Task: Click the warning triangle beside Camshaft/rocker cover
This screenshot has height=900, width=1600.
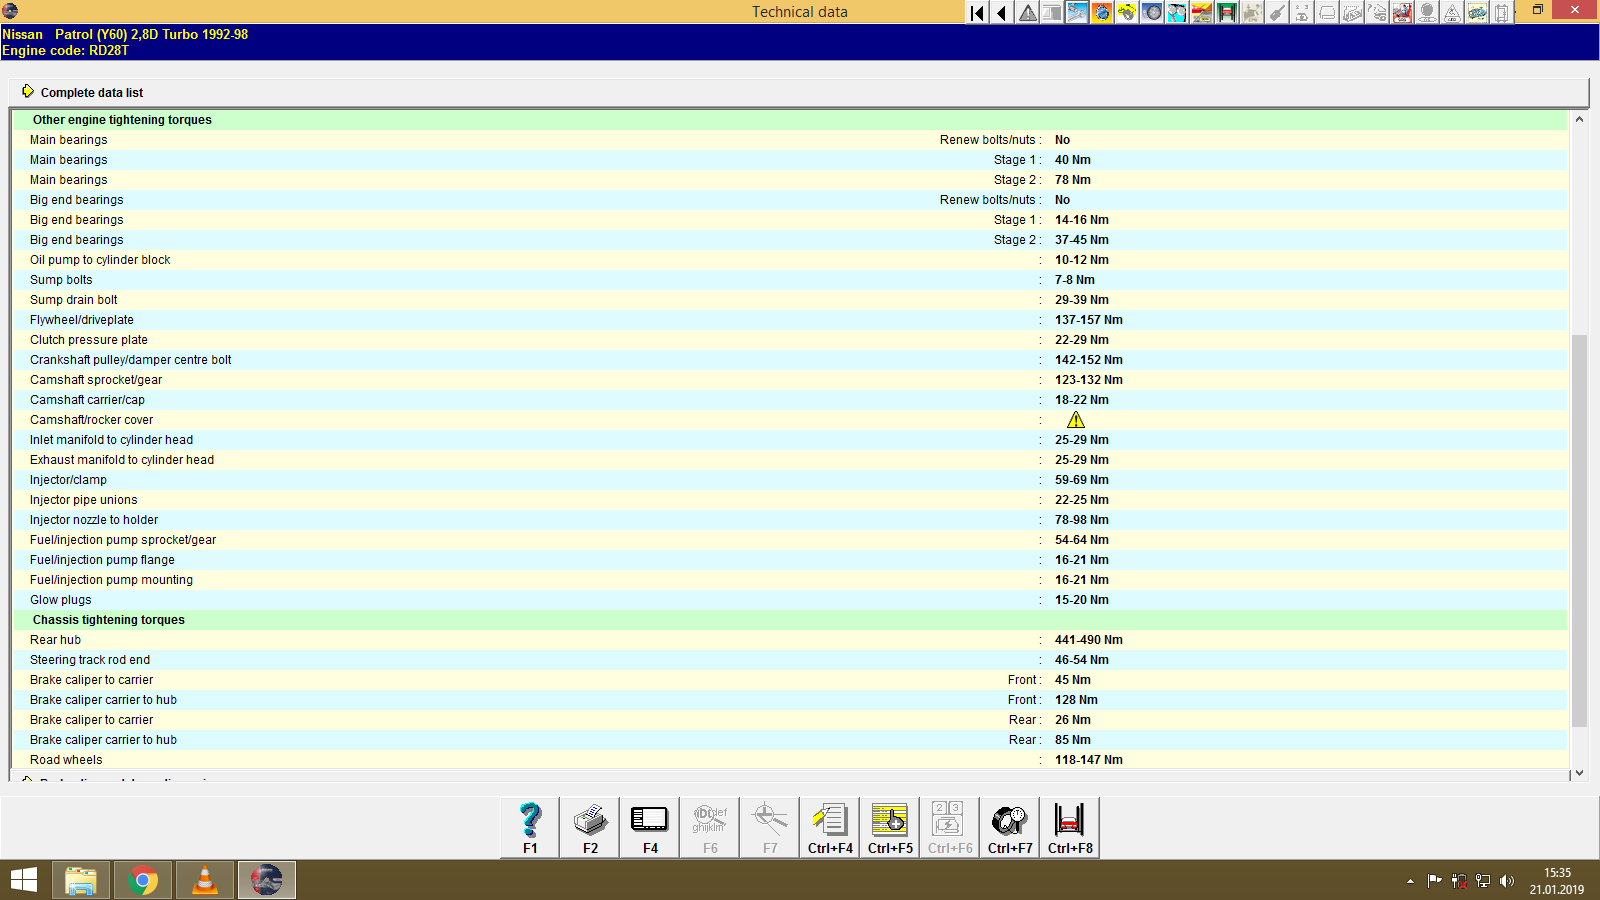Action: pyautogui.click(x=1076, y=419)
